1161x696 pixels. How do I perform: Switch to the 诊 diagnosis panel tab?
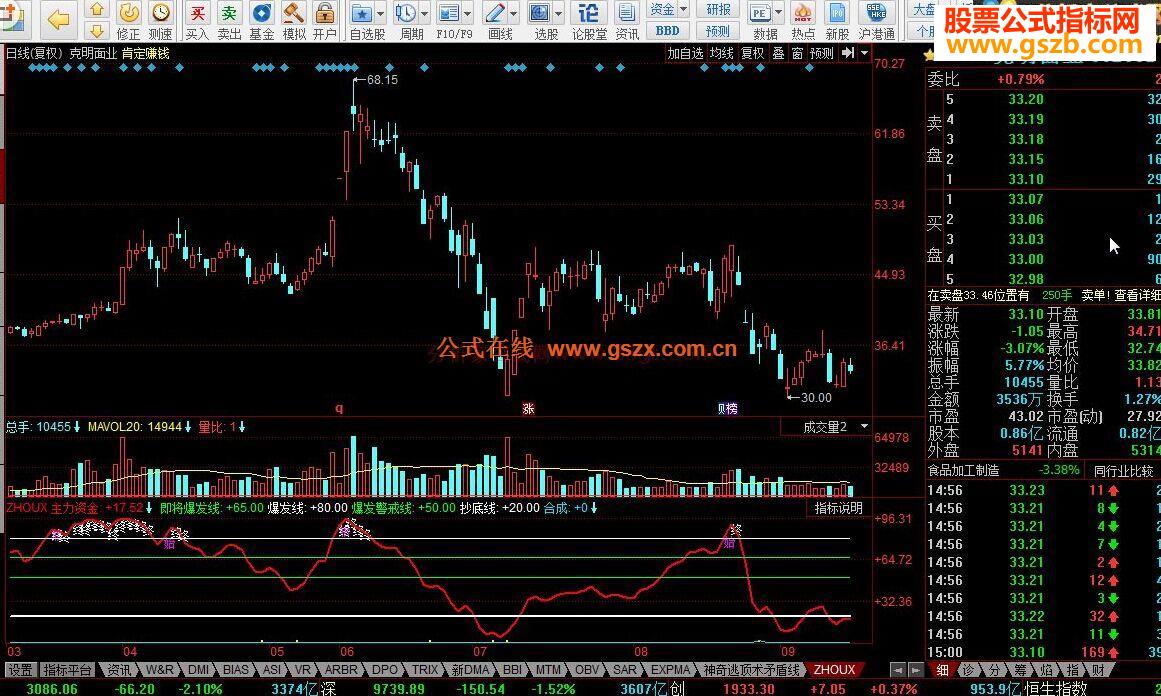(x=968, y=670)
